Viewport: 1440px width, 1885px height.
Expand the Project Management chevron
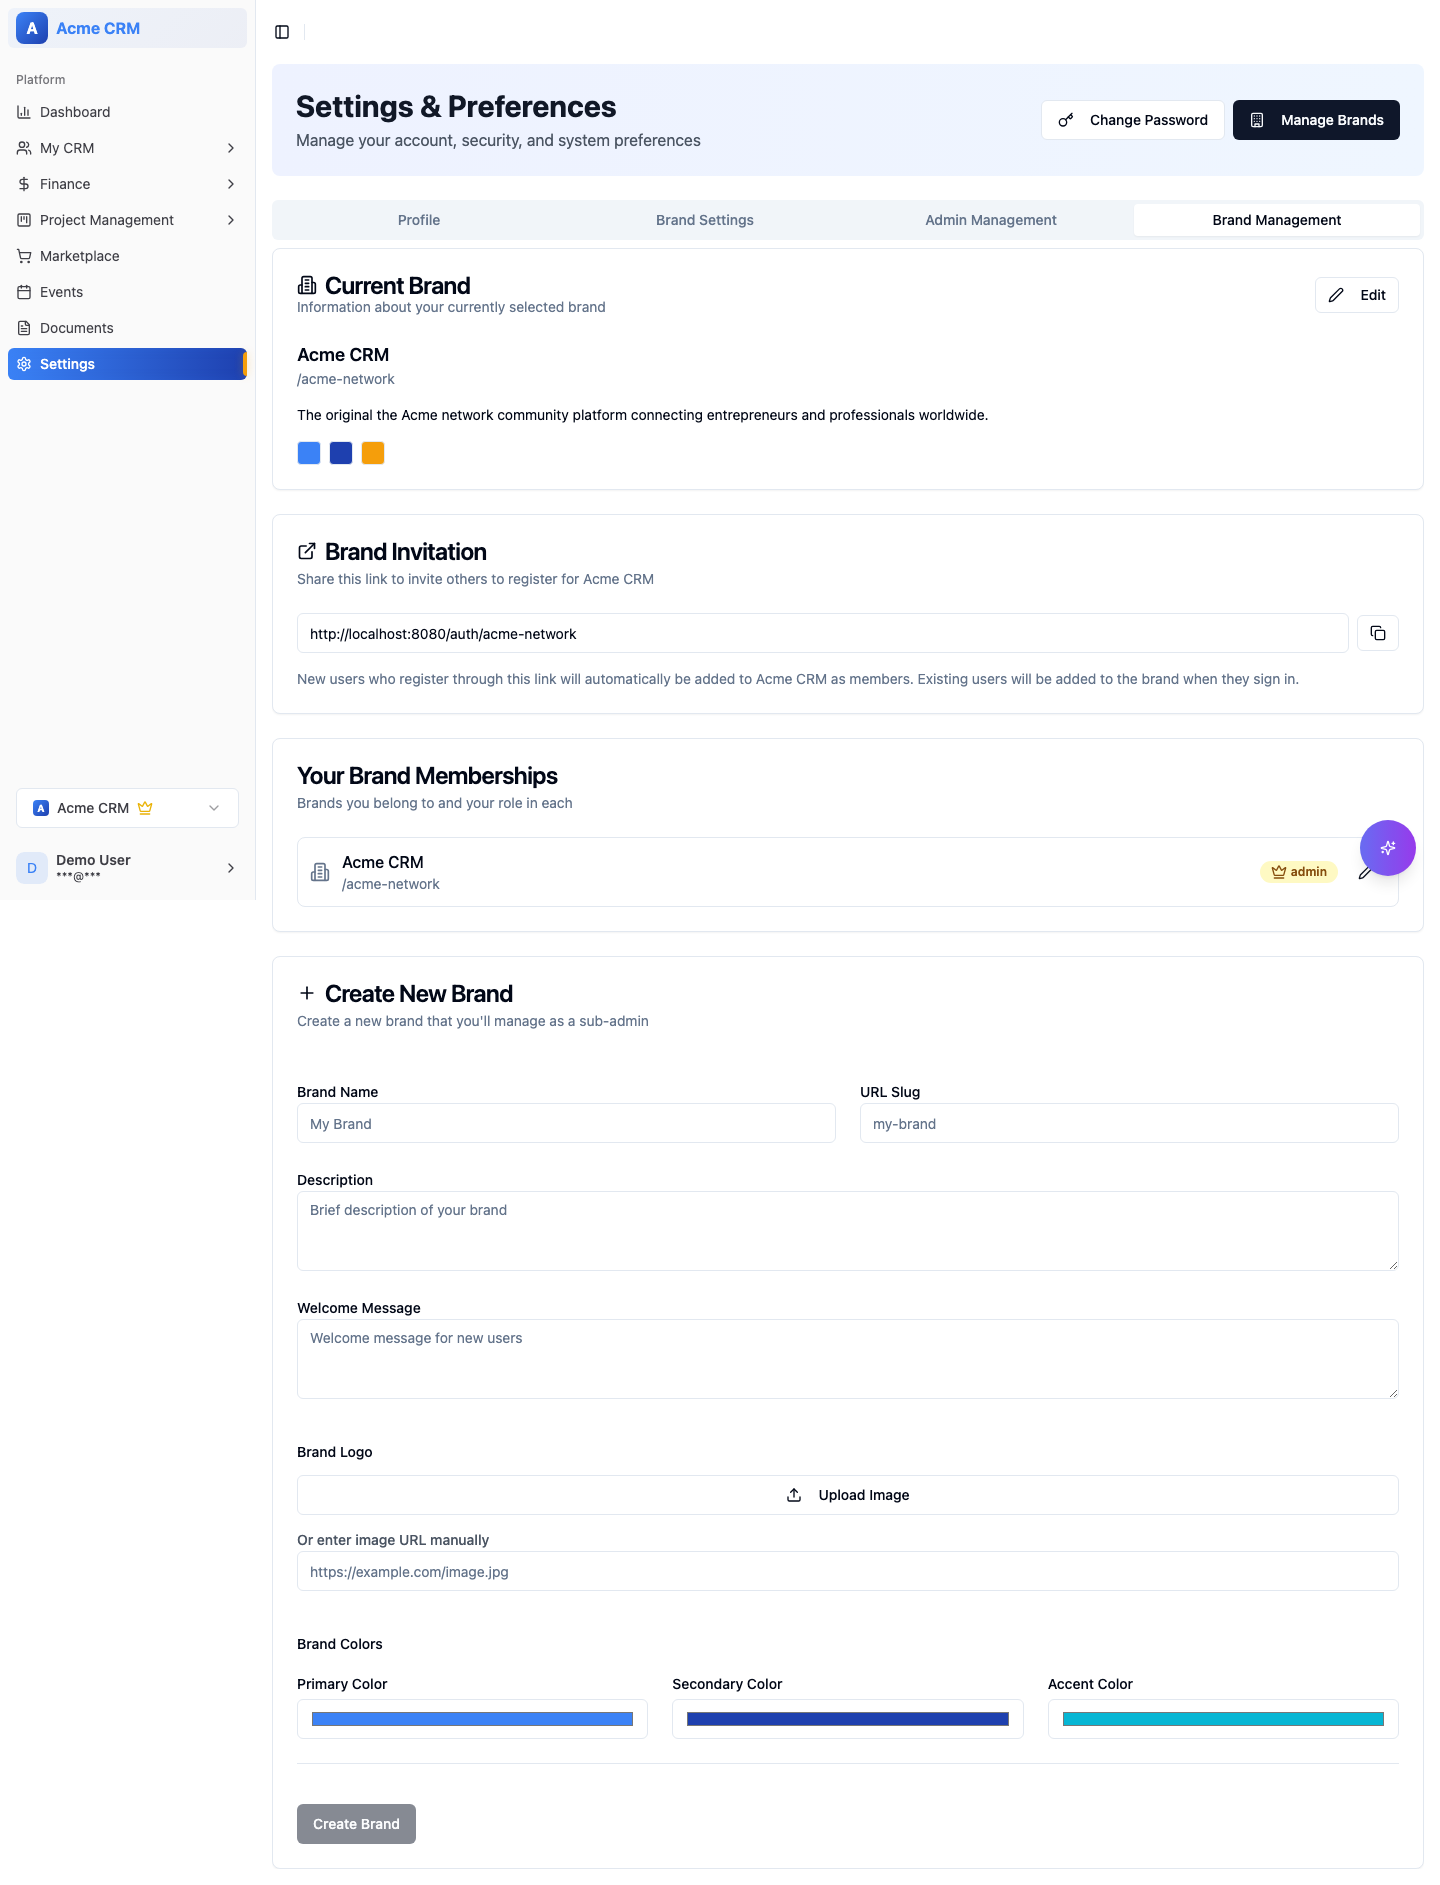tap(231, 220)
